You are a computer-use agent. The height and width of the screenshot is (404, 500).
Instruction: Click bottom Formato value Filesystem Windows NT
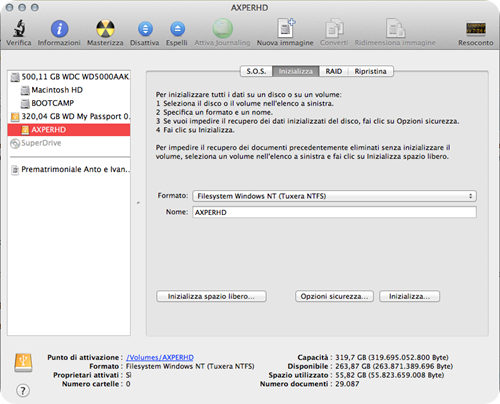click(190, 366)
